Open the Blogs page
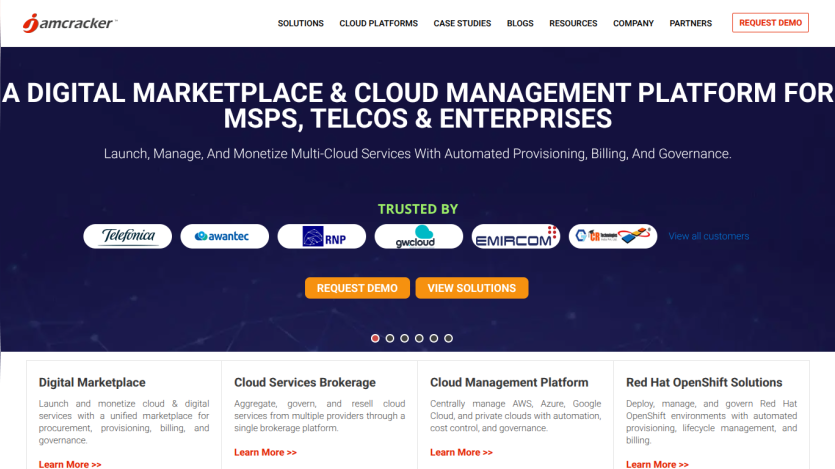Image resolution: width=835 pixels, height=469 pixels. click(x=520, y=23)
